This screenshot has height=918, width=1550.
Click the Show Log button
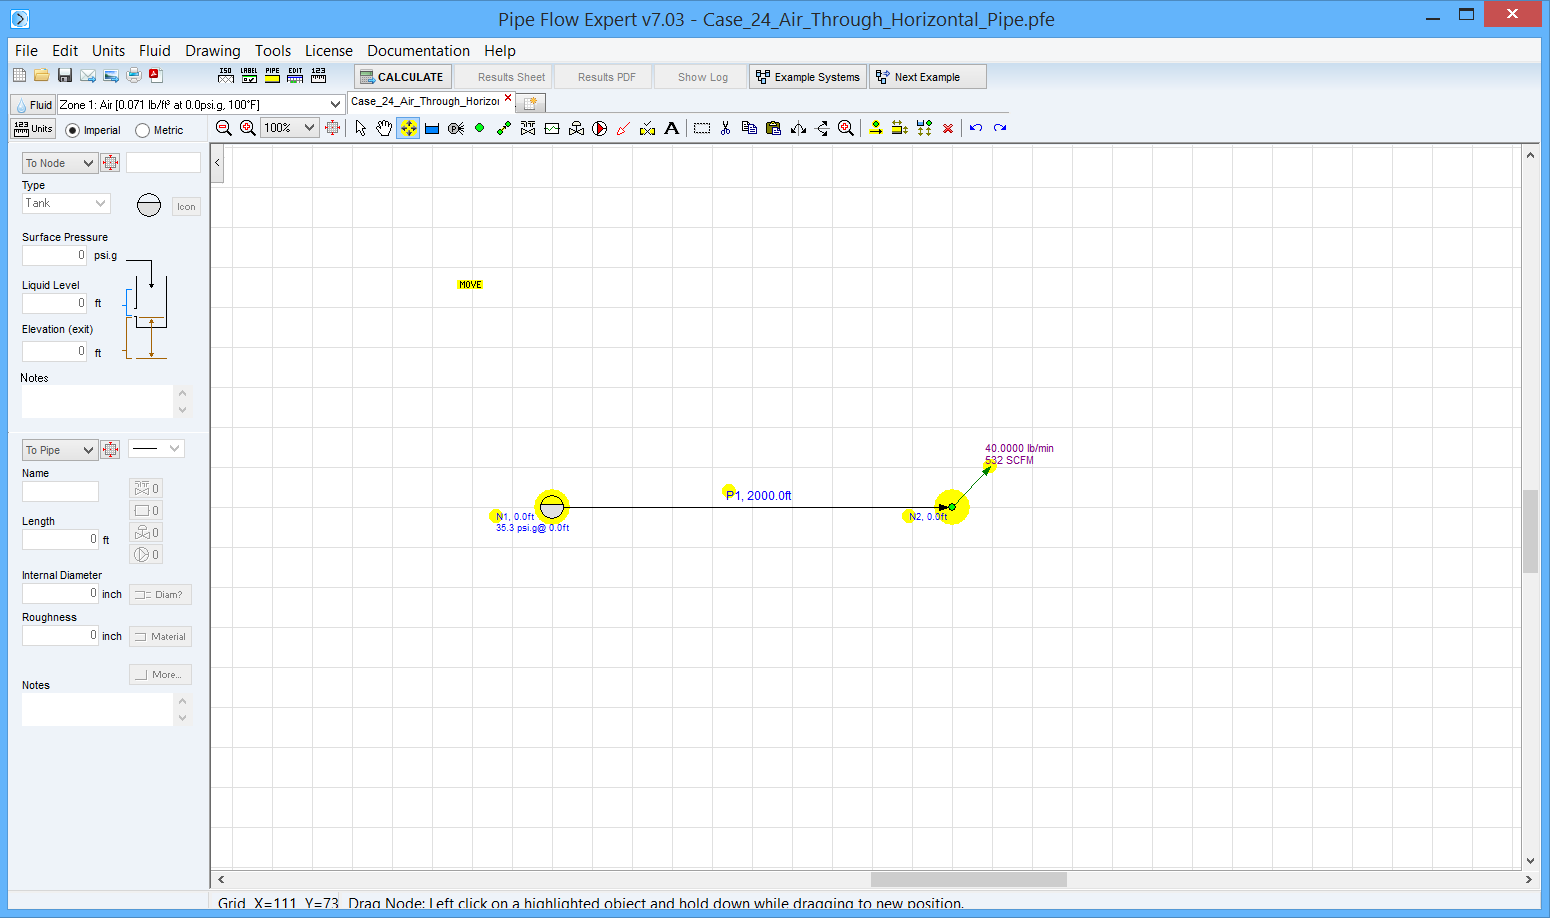[x=702, y=77]
